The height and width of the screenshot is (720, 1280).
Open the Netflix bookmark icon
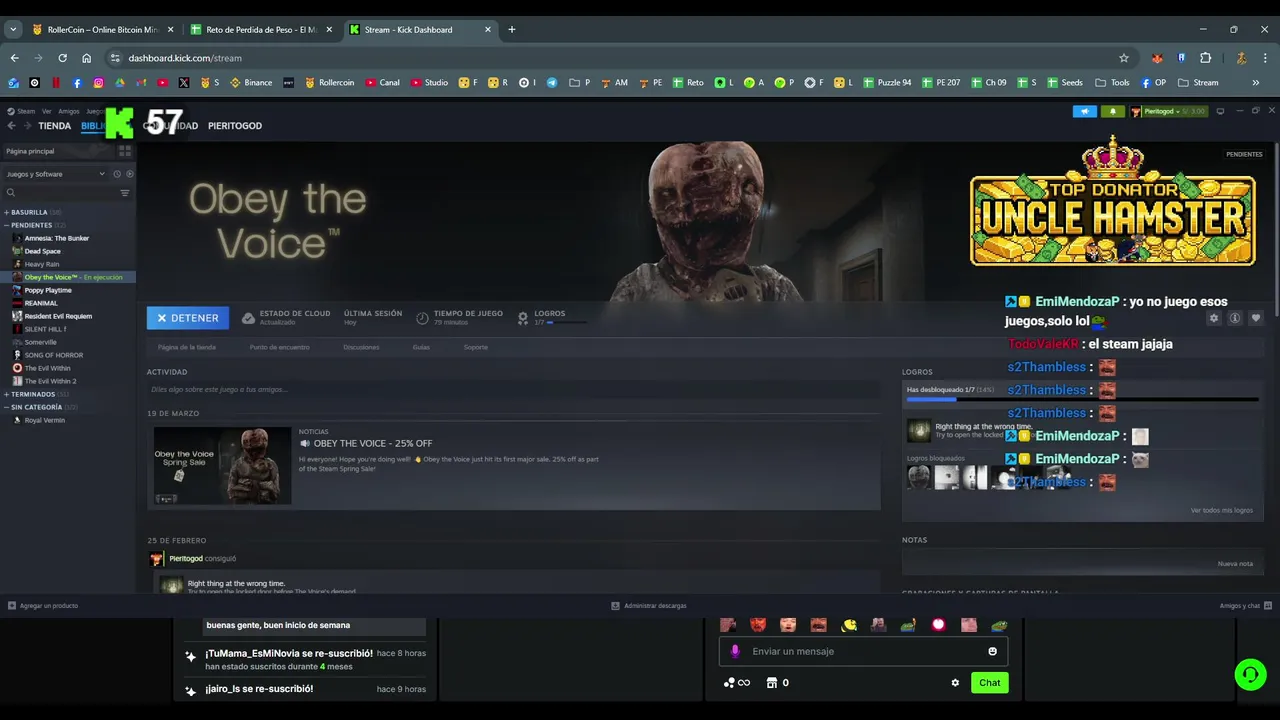click(x=56, y=83)
